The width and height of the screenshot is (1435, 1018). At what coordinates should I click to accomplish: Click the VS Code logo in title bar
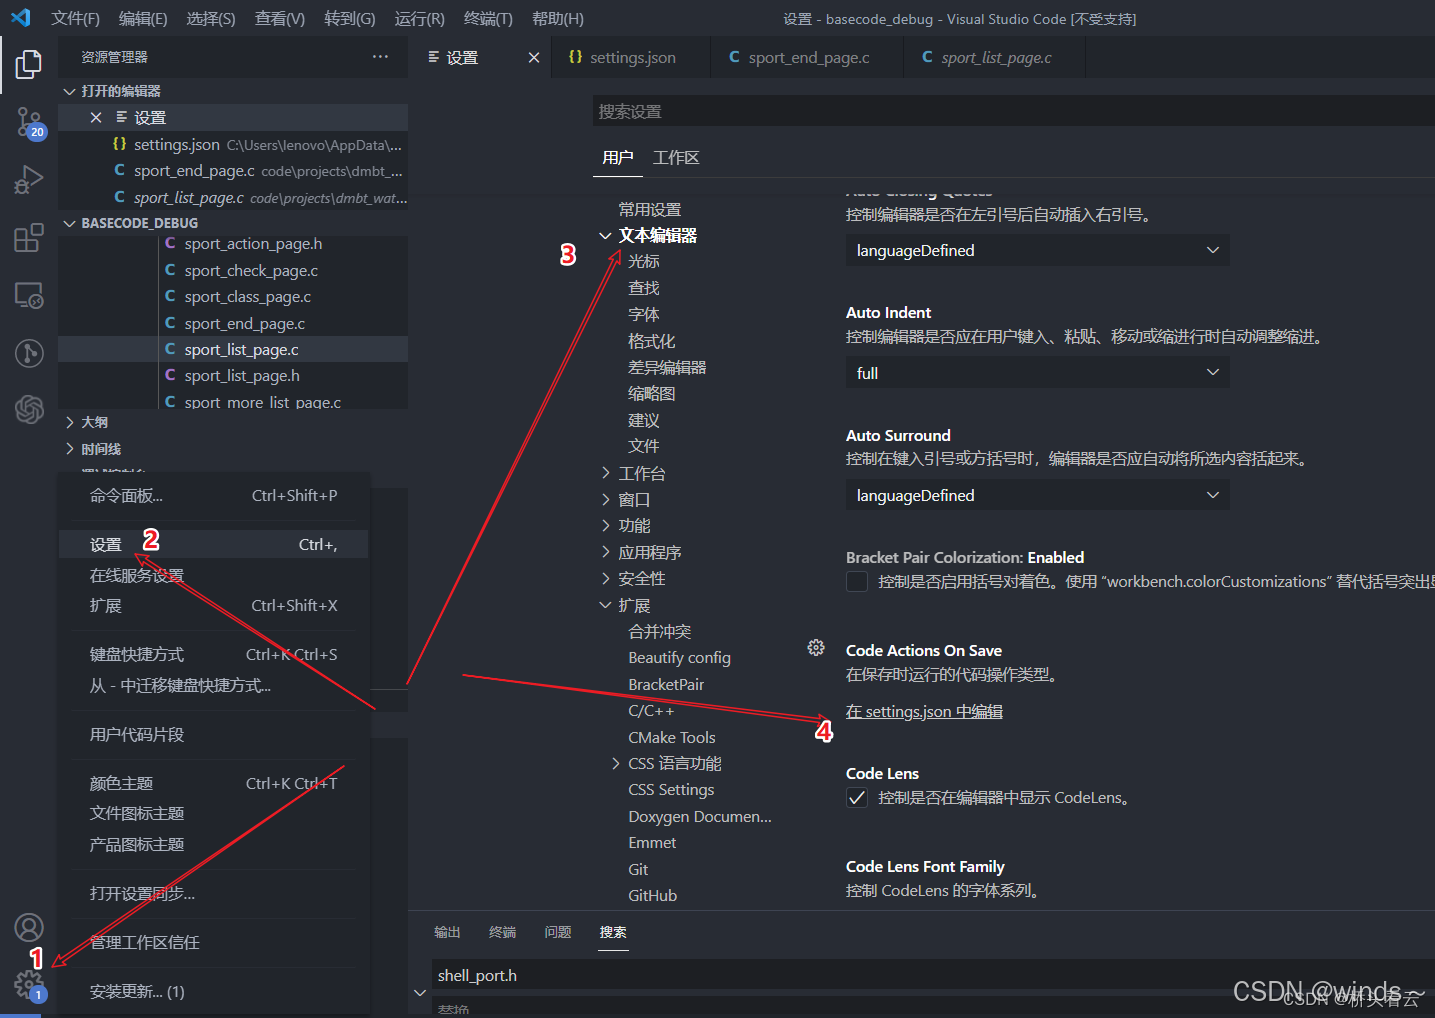pos(21,18)
